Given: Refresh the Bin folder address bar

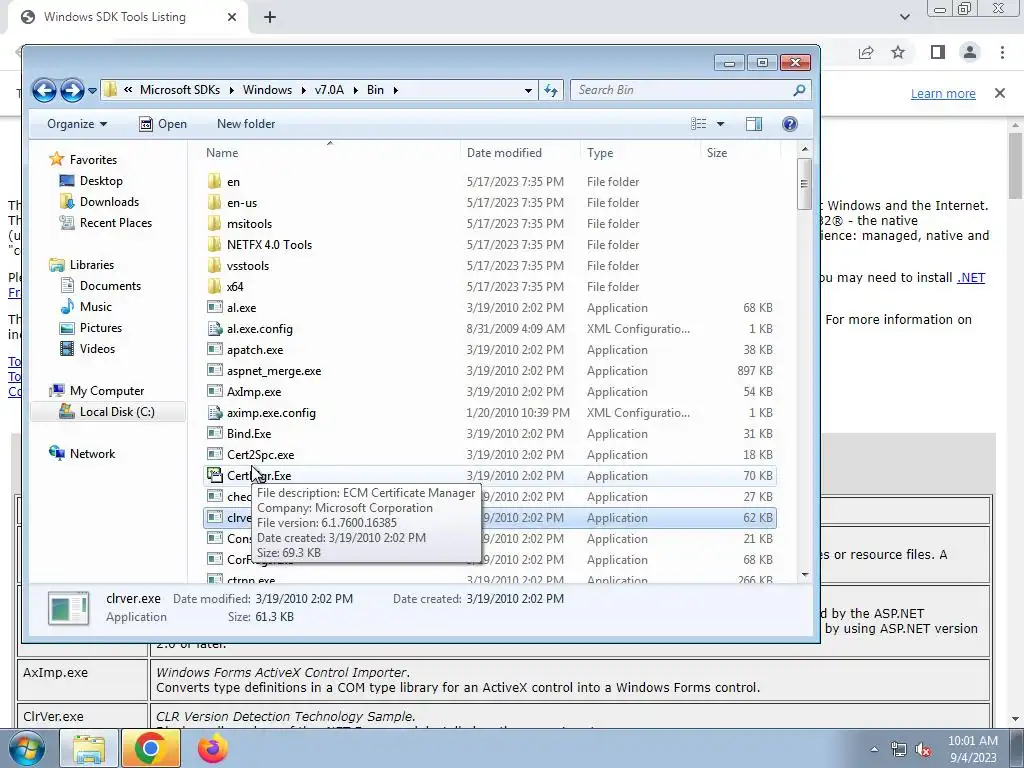Looking at the screenshot, I should point(551,90).
